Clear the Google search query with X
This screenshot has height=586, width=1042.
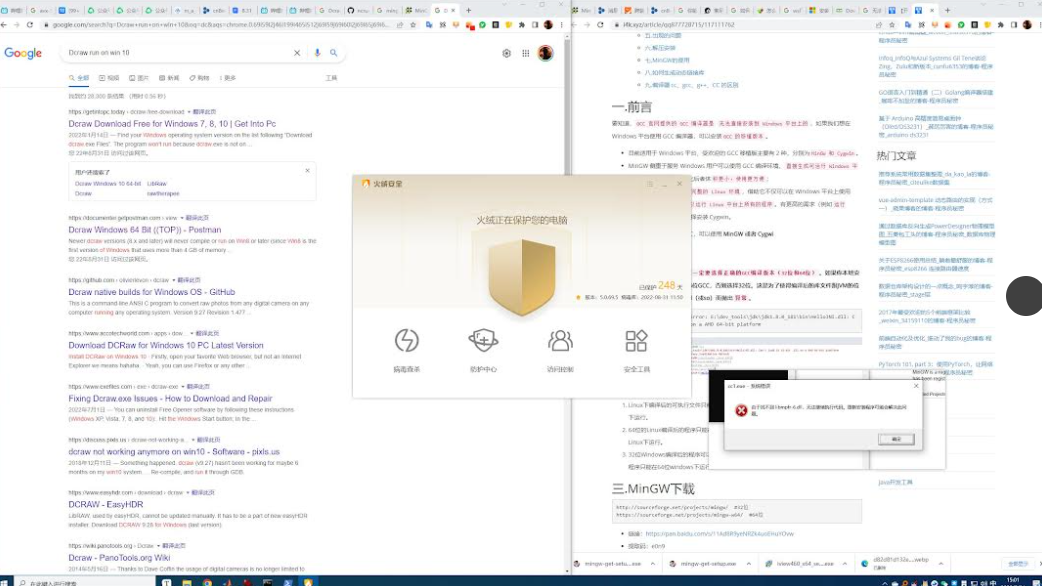tap(297, 52)
